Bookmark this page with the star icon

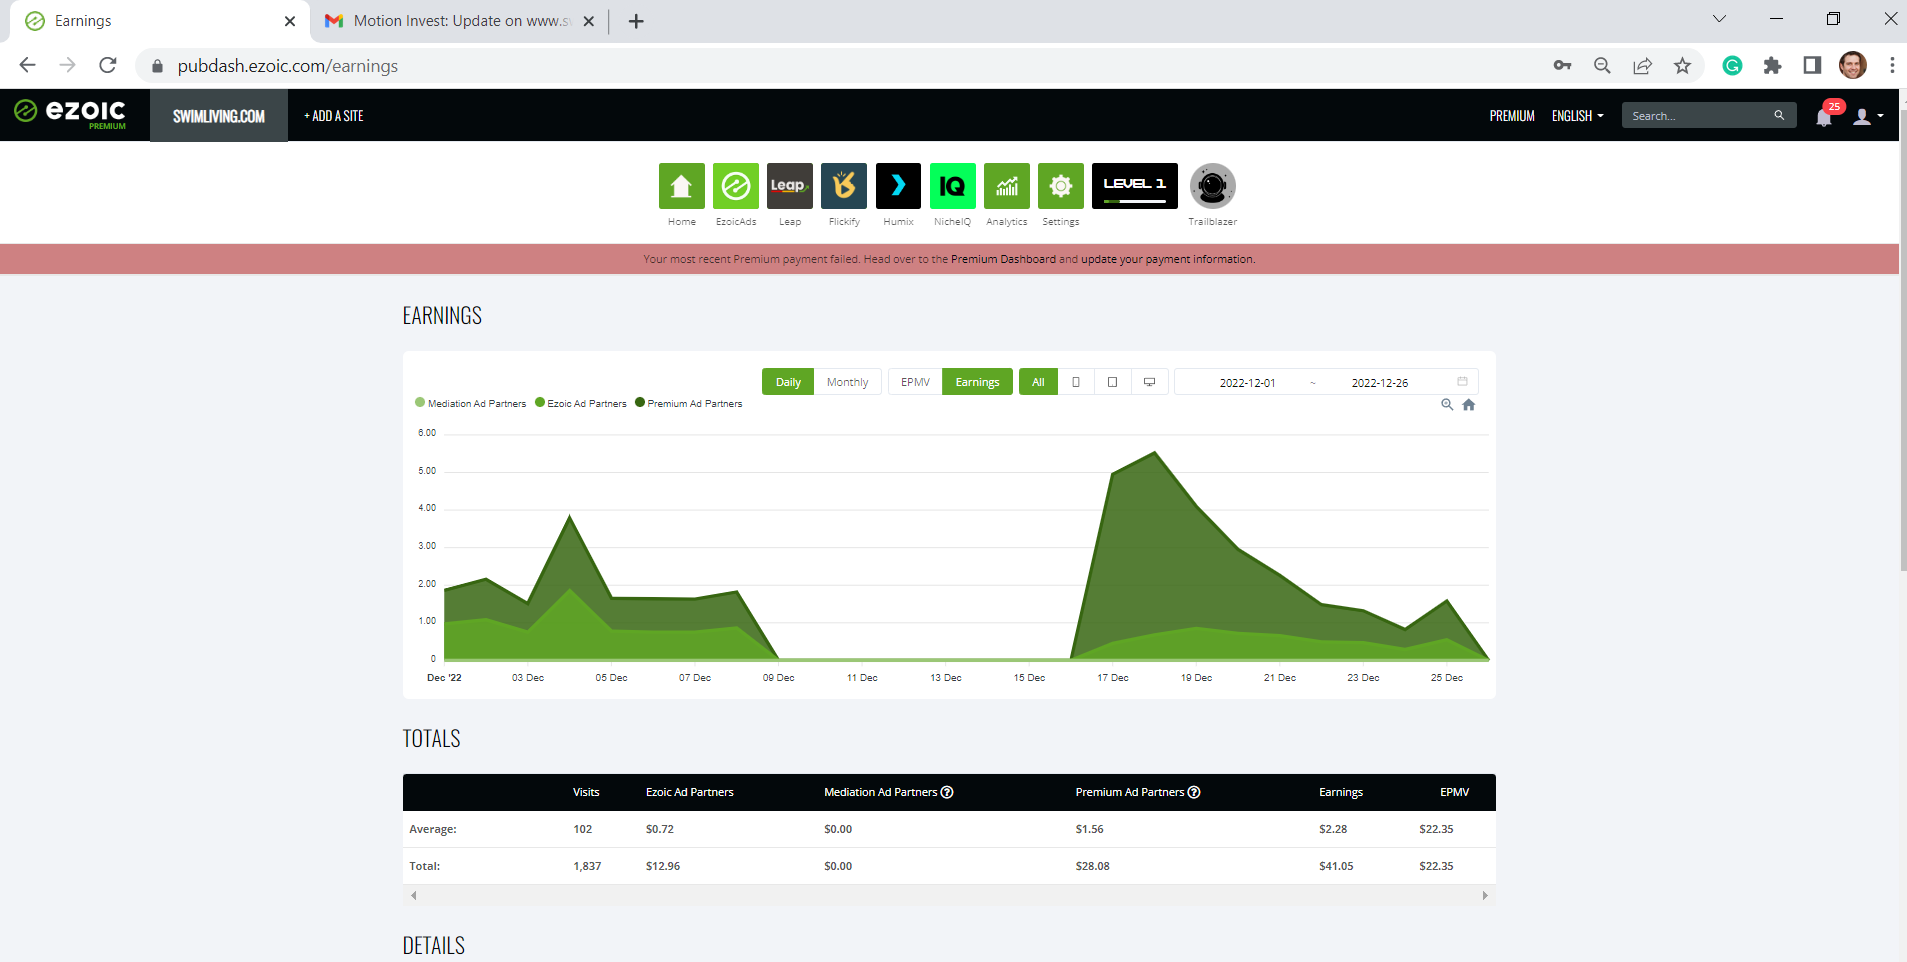(x=1683, y=66)
